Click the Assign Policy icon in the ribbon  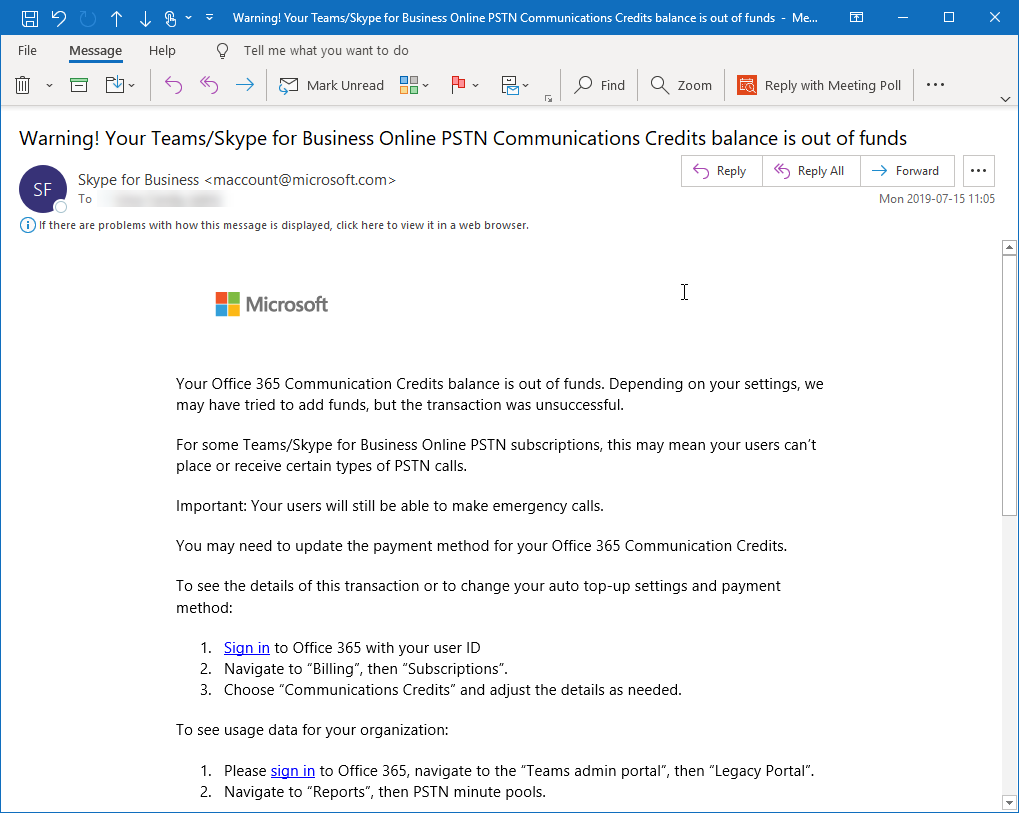[510, 85]
